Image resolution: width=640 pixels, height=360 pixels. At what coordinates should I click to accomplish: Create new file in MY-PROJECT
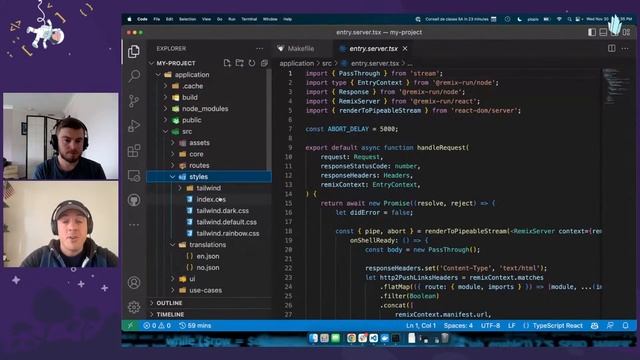point(227,63)
